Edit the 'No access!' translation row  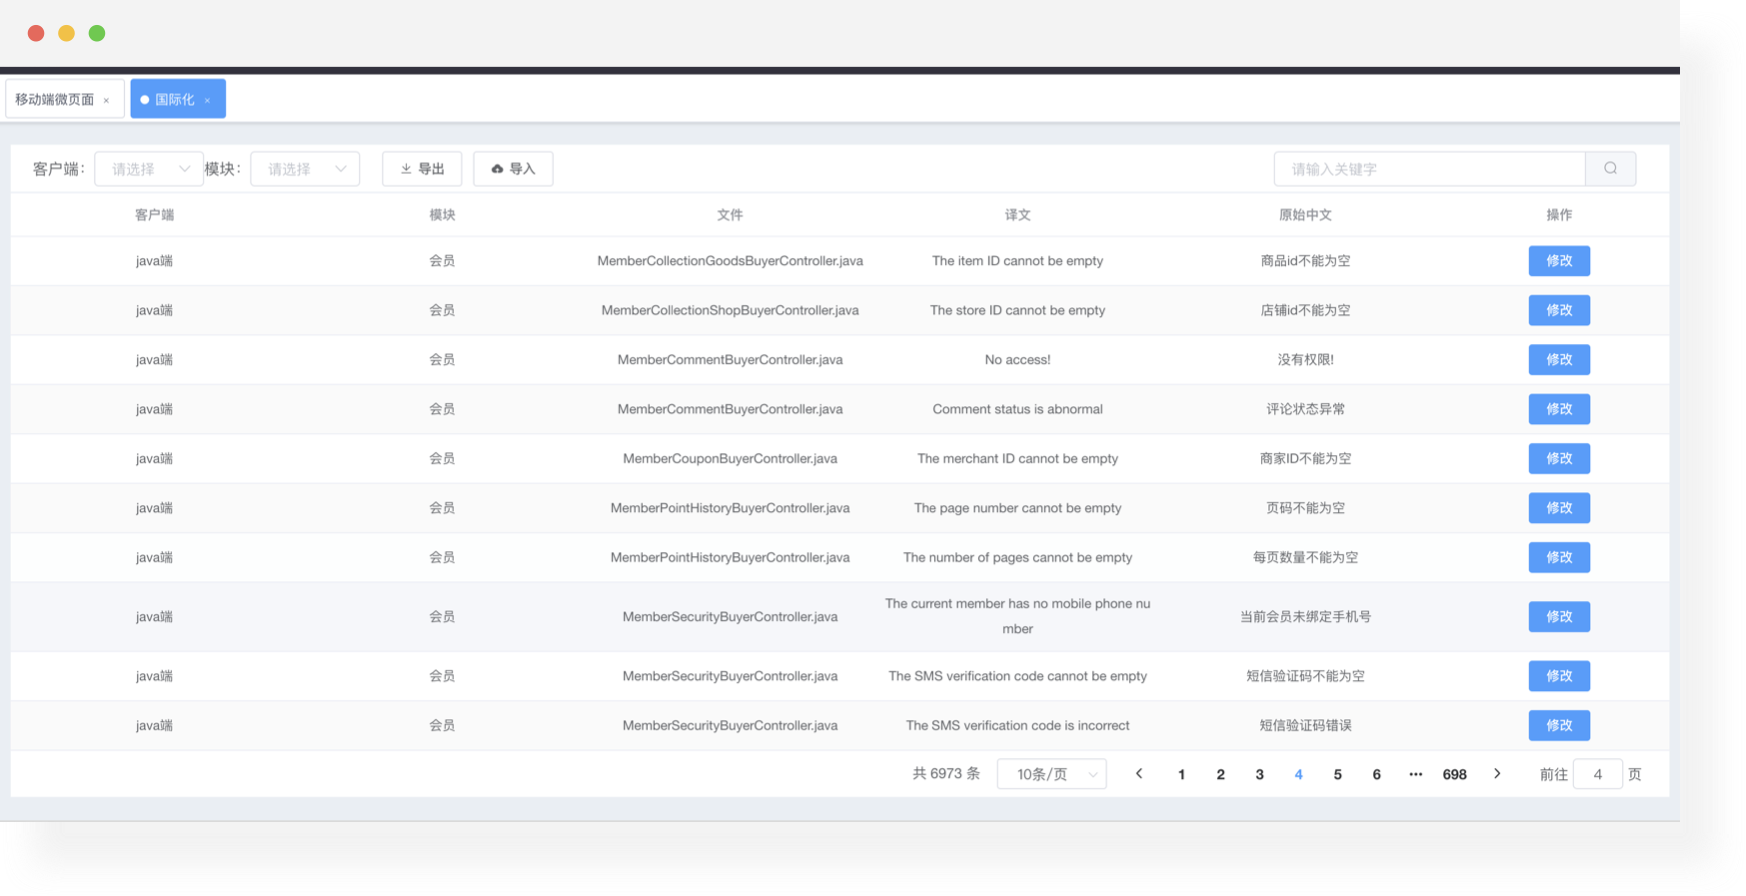1558,359
